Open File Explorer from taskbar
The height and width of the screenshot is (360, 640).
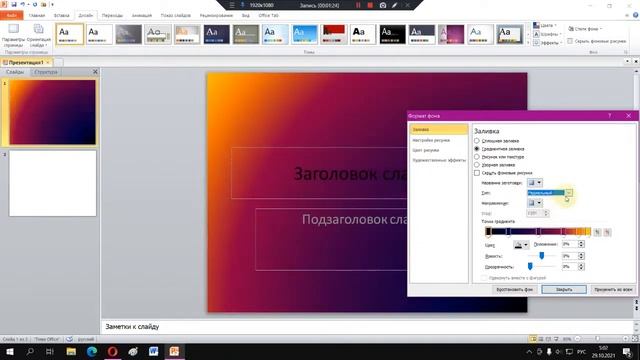(x=71, y=351)
